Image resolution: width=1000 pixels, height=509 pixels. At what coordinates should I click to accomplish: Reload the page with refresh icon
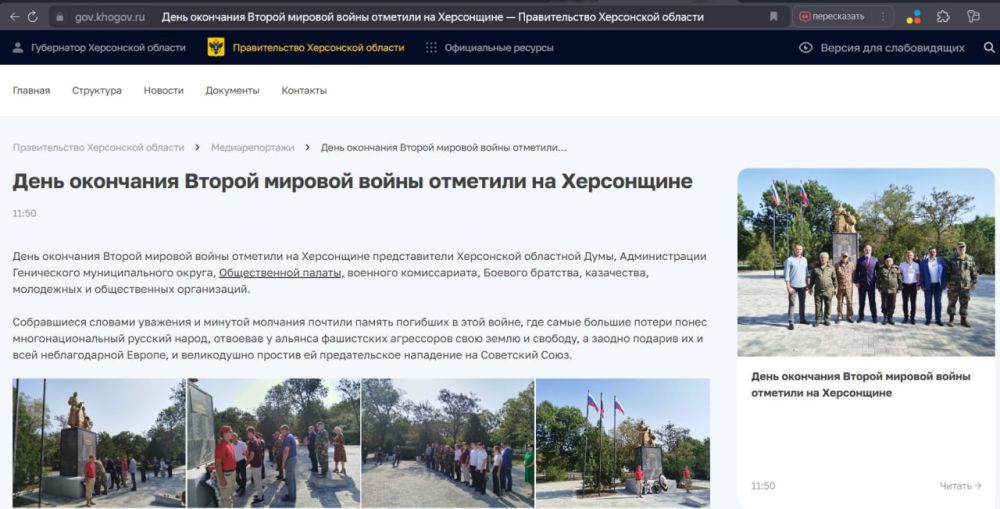pyautogui.click(x=33, y=17)
